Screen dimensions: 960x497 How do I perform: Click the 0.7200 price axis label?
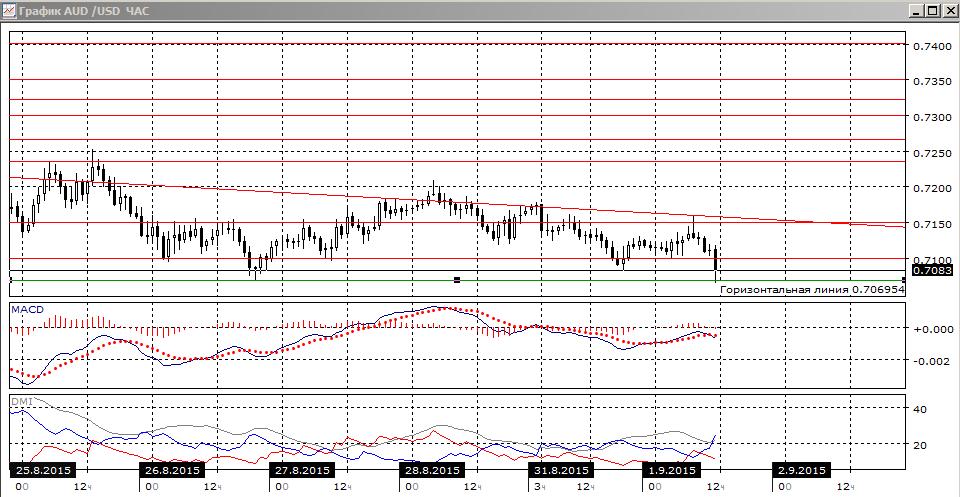pyautogui.click(x=932, y=189)
